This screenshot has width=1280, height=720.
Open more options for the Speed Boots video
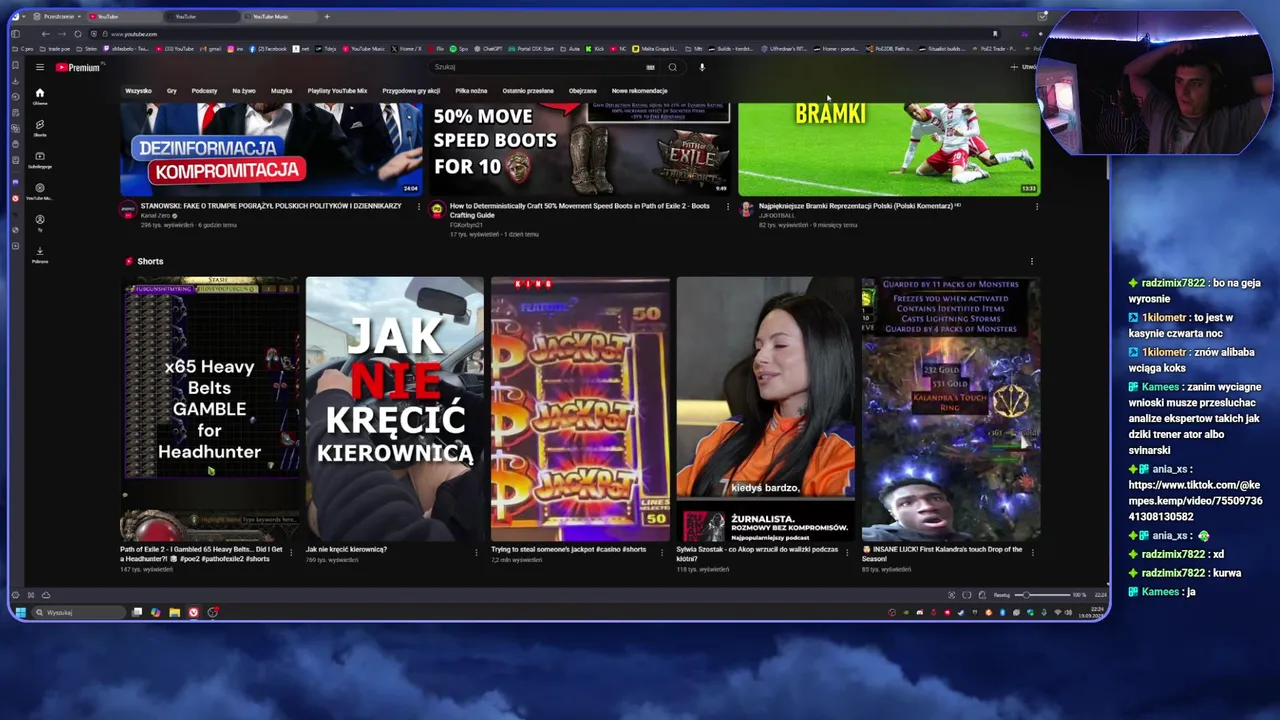[727, 207]
